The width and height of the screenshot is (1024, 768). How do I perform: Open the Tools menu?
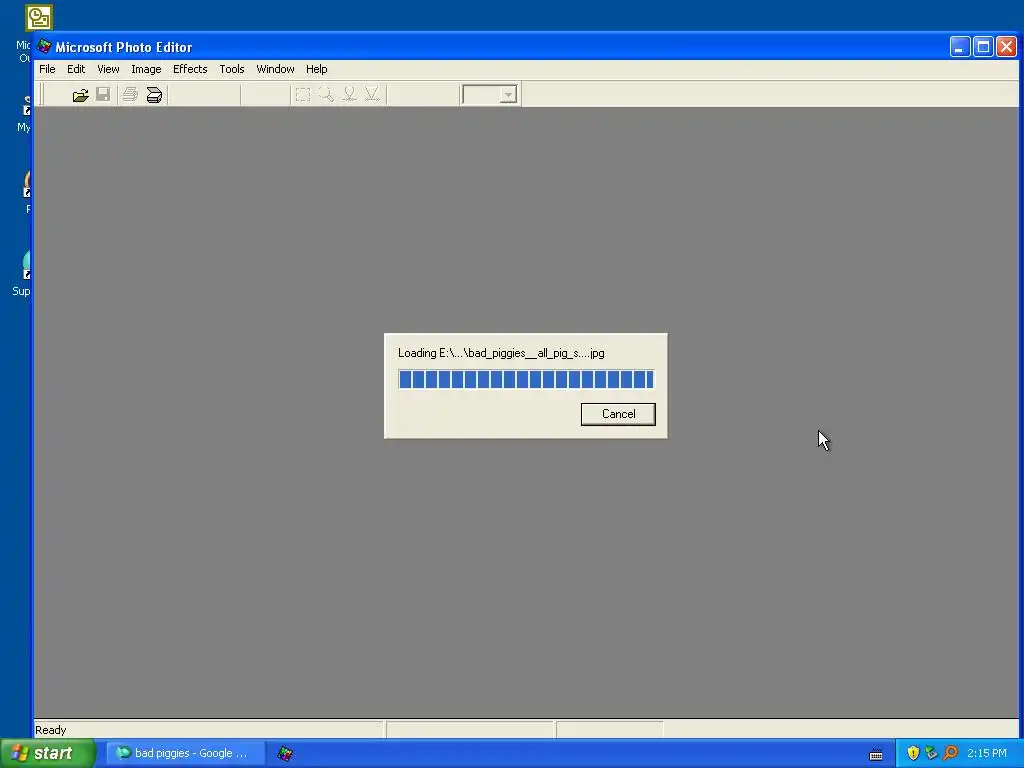pos(232,69)
